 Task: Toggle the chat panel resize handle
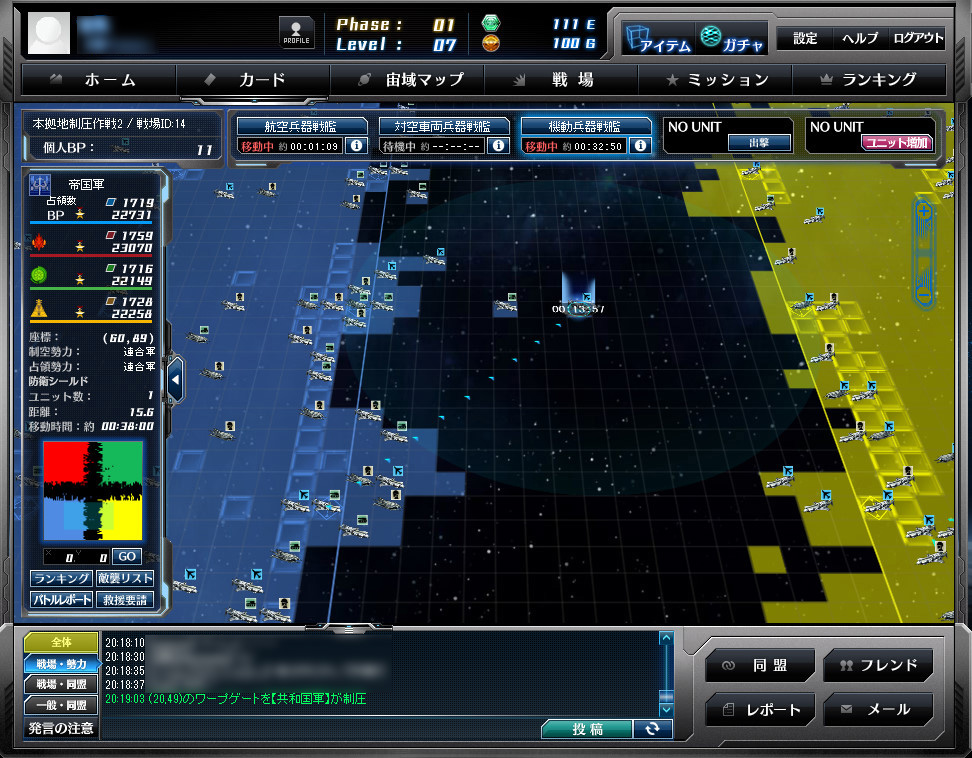click(349, 628)
